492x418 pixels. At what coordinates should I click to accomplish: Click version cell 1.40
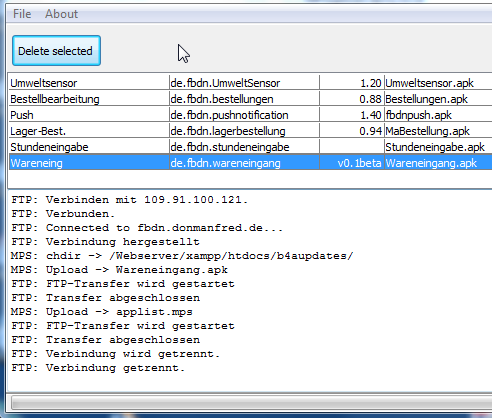pos(352,115)
